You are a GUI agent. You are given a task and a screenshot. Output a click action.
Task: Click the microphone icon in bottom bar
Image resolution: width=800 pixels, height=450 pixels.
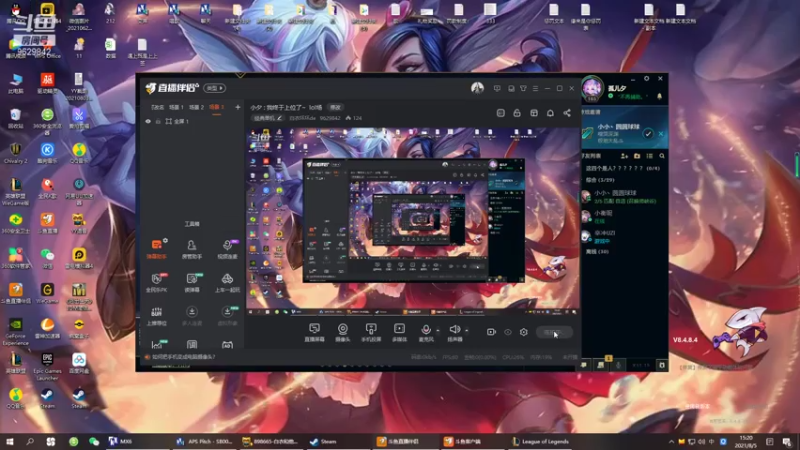[426, 330]
